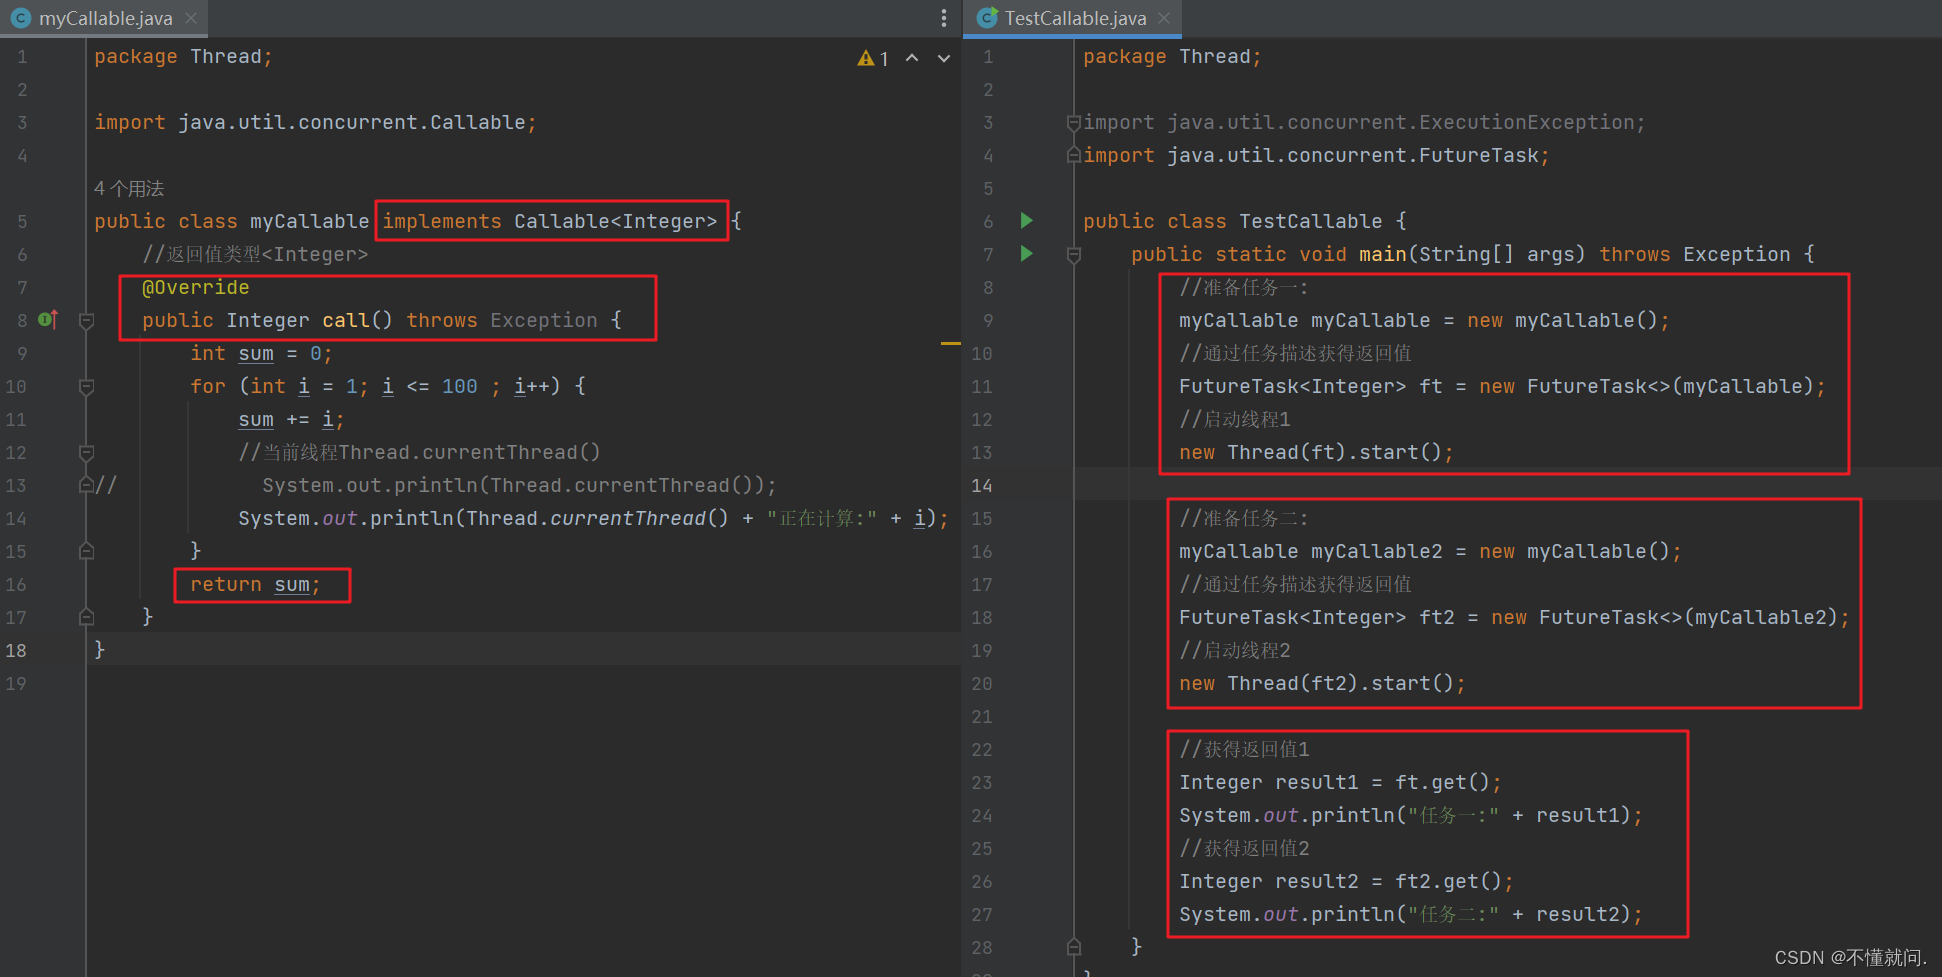
Task: Jump to next problem with the down-arrow icon
Action: pos(943,58)
